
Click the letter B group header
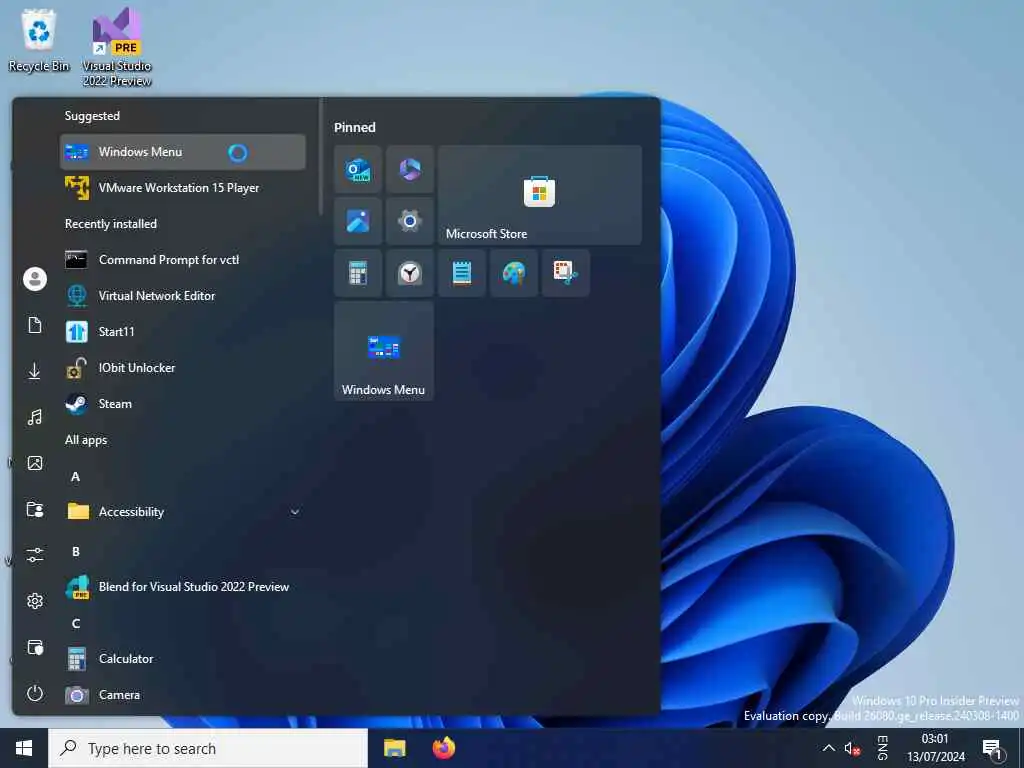(76, 552)
